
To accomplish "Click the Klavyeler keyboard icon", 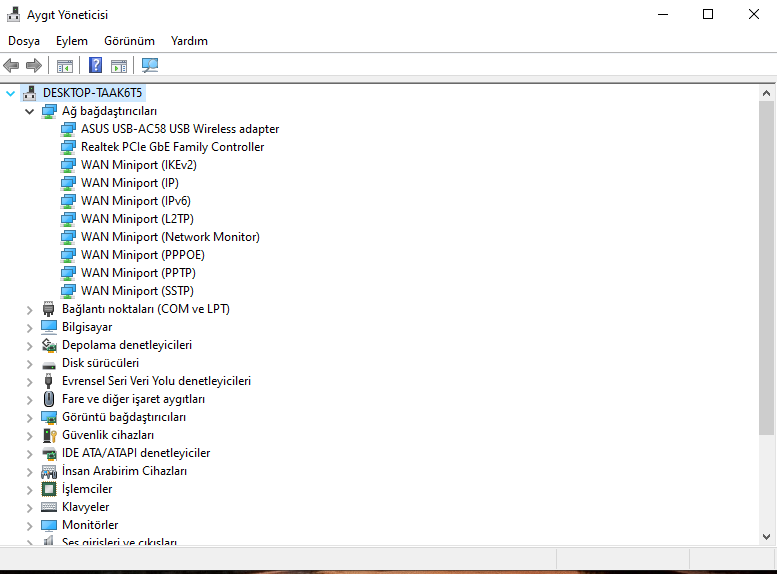I will 49,507.
